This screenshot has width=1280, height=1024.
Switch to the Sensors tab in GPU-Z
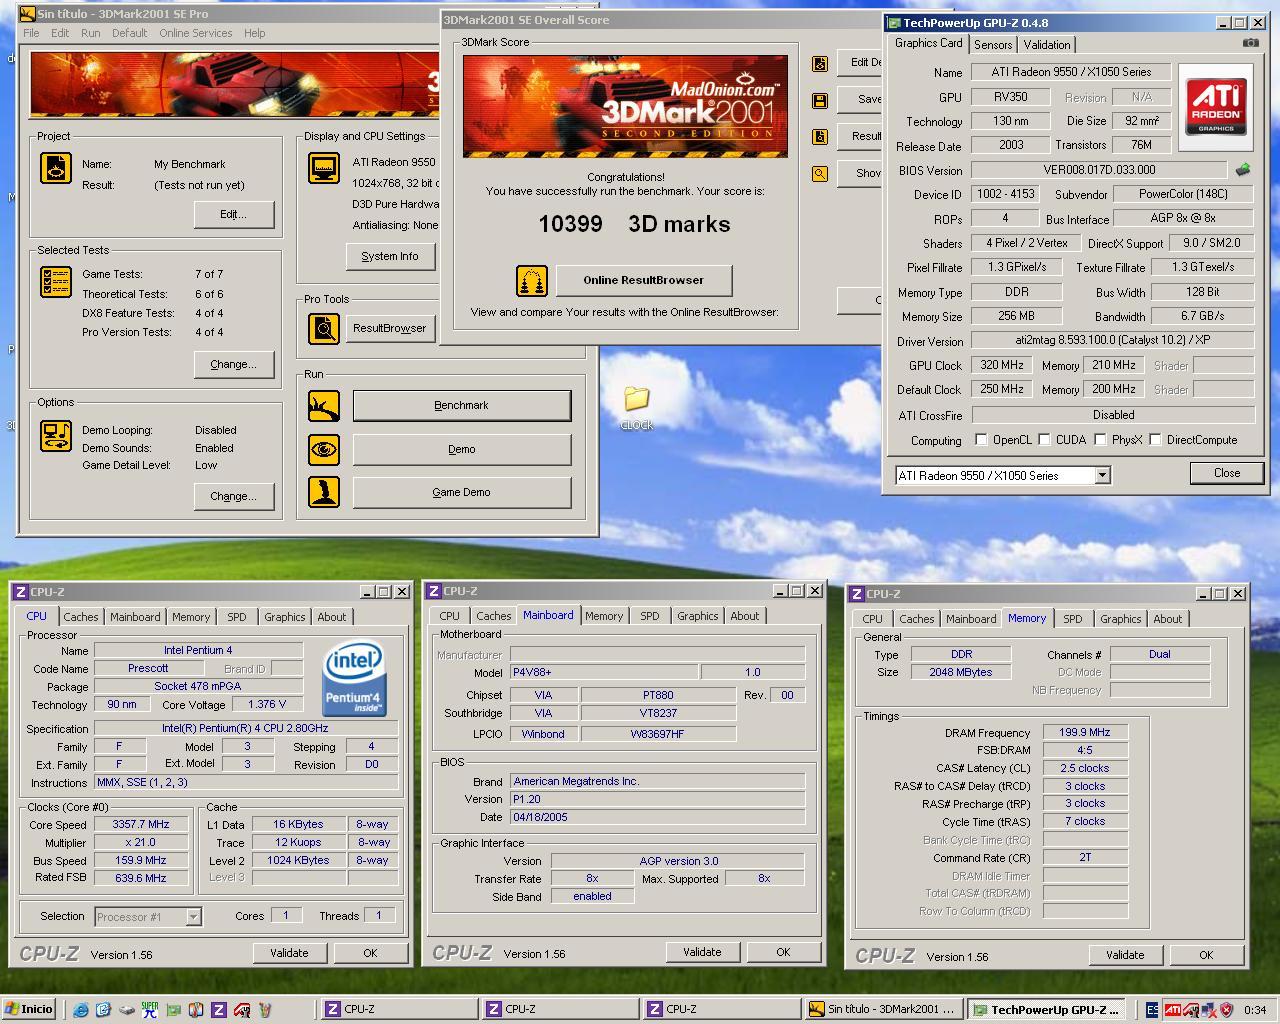993,45
